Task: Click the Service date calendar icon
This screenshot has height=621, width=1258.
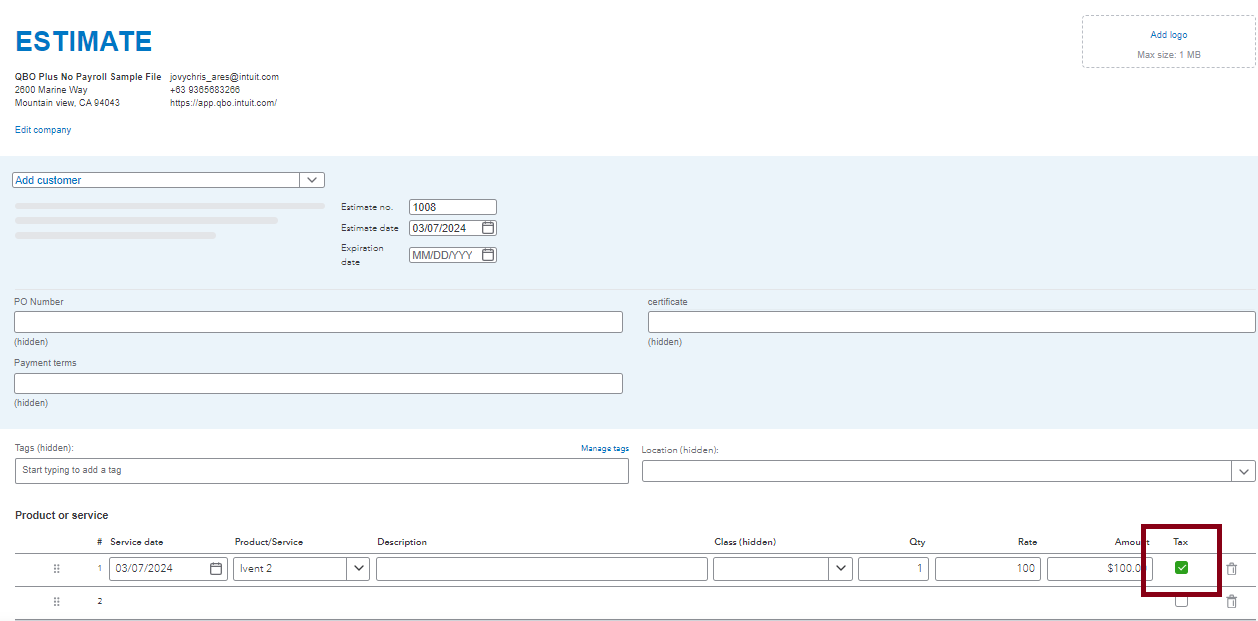Action: point(216,569)
